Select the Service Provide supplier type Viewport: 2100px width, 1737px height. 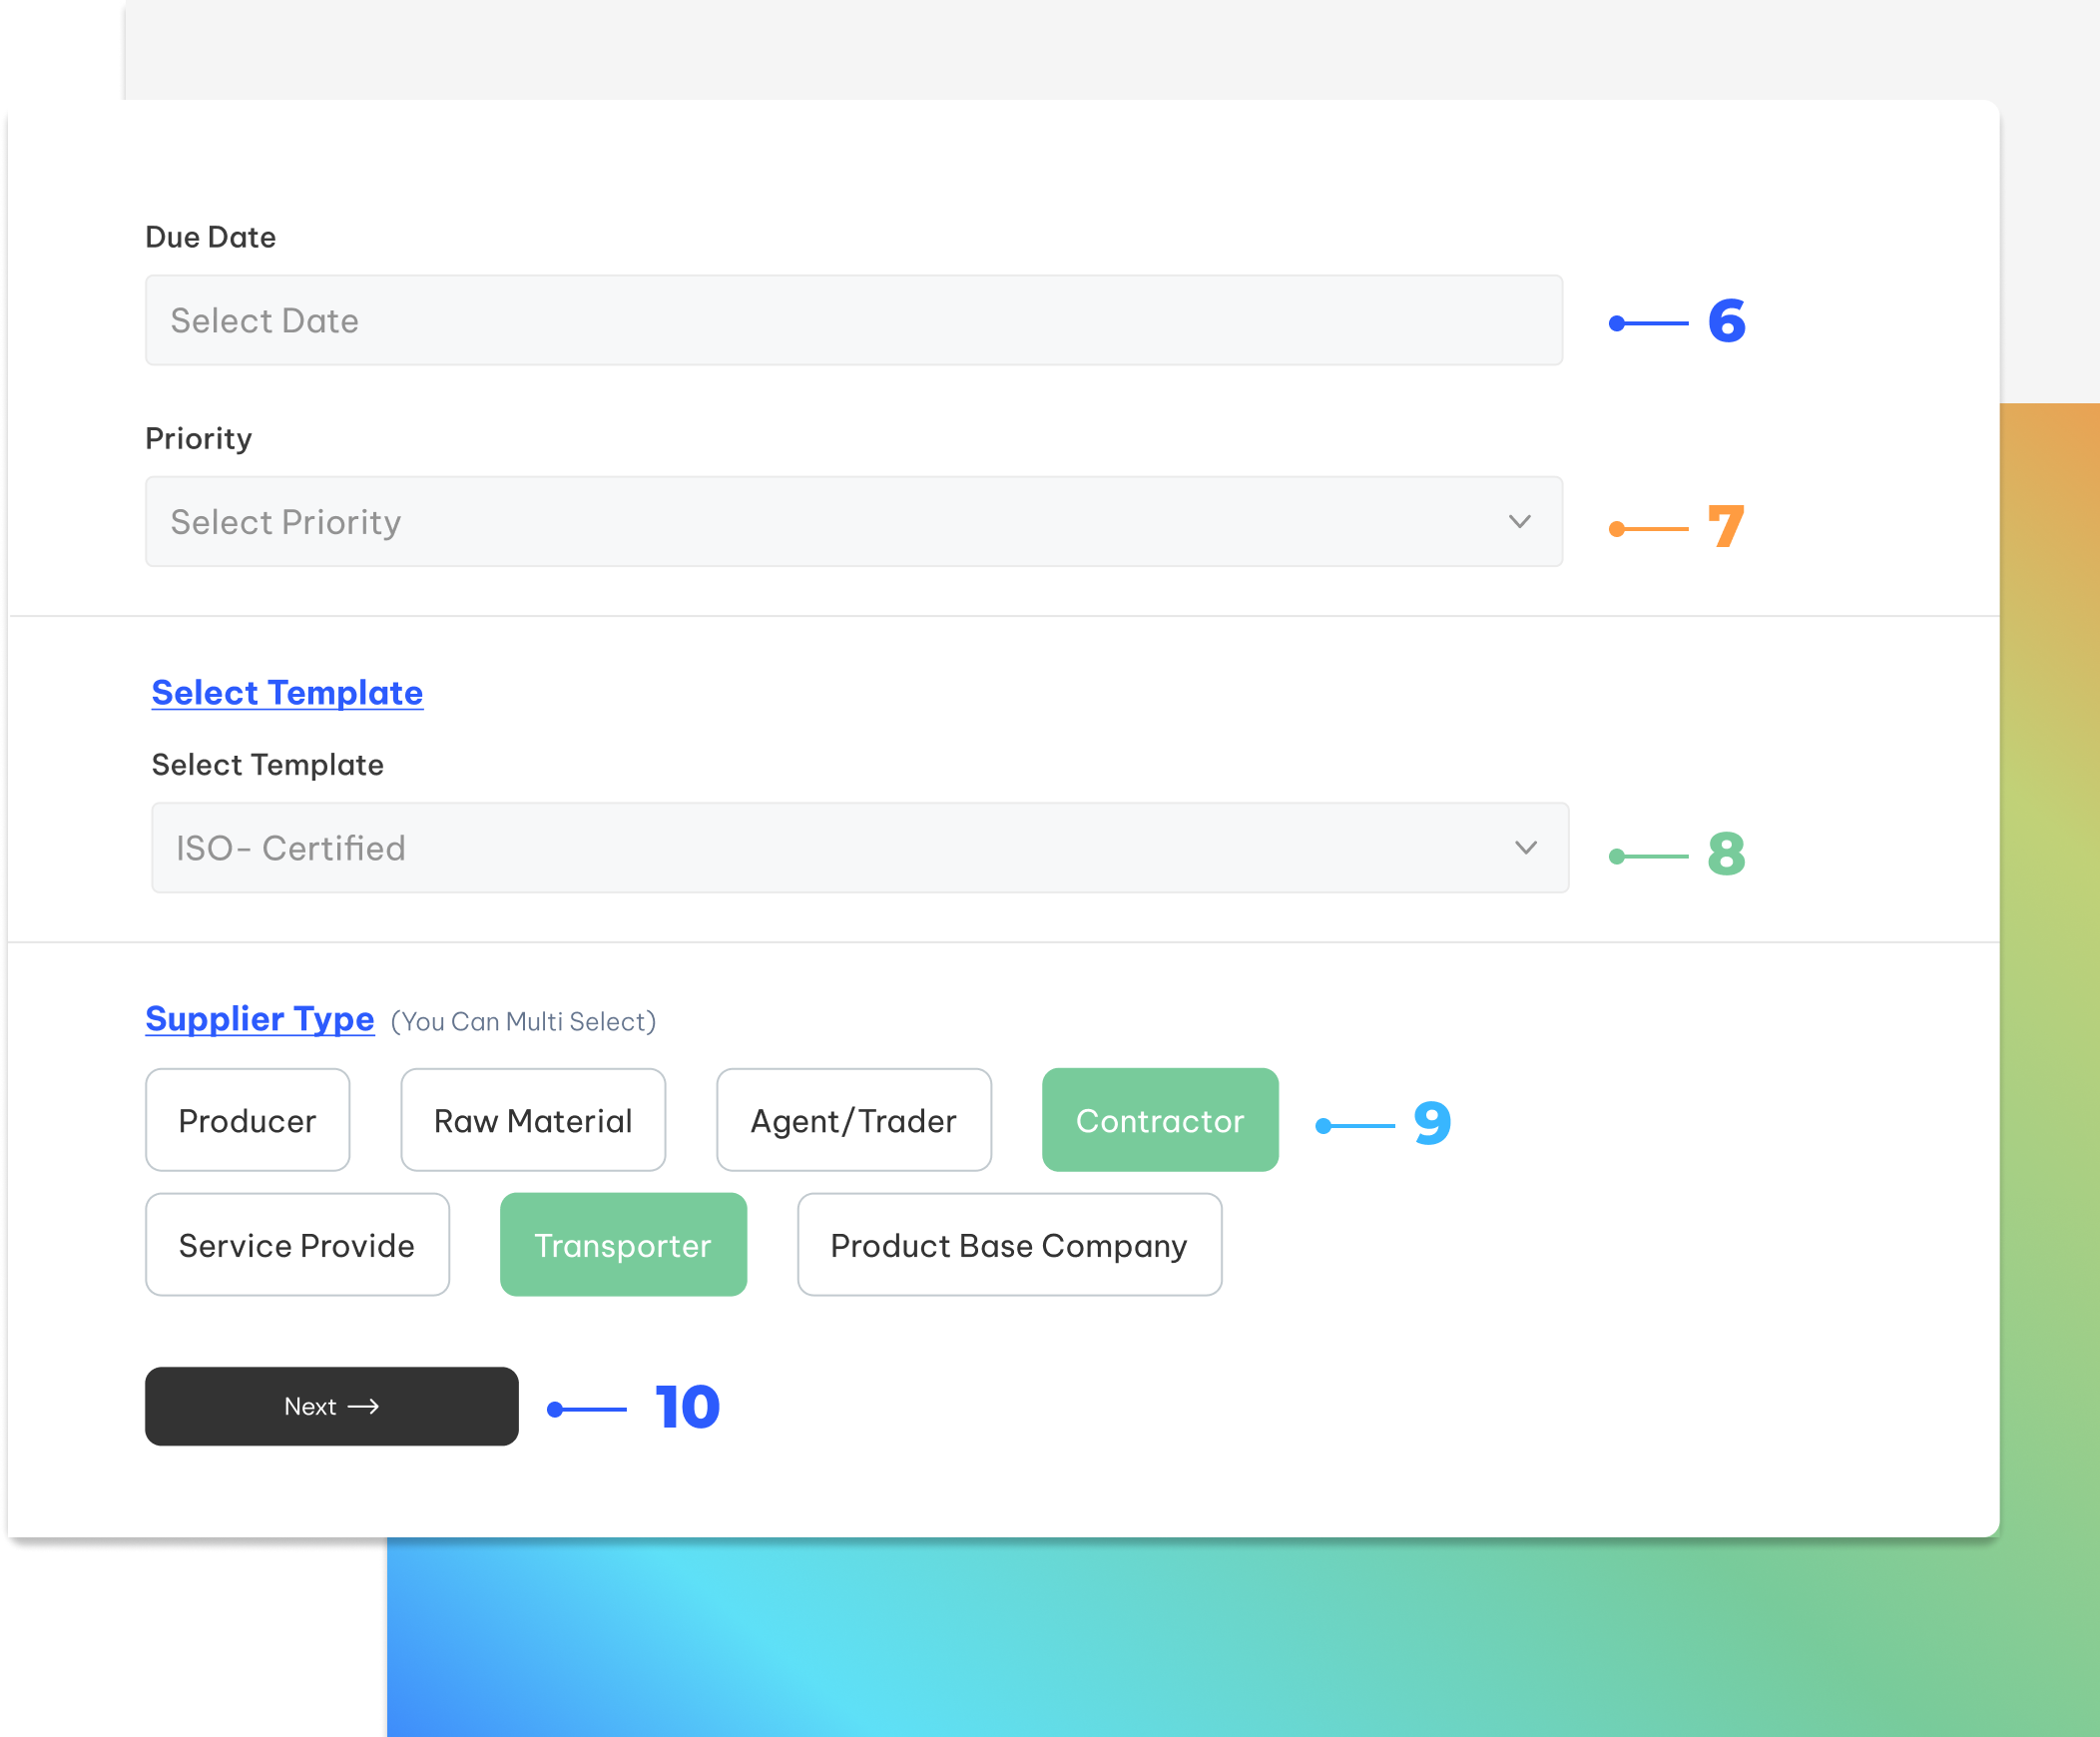point(297,1244)
